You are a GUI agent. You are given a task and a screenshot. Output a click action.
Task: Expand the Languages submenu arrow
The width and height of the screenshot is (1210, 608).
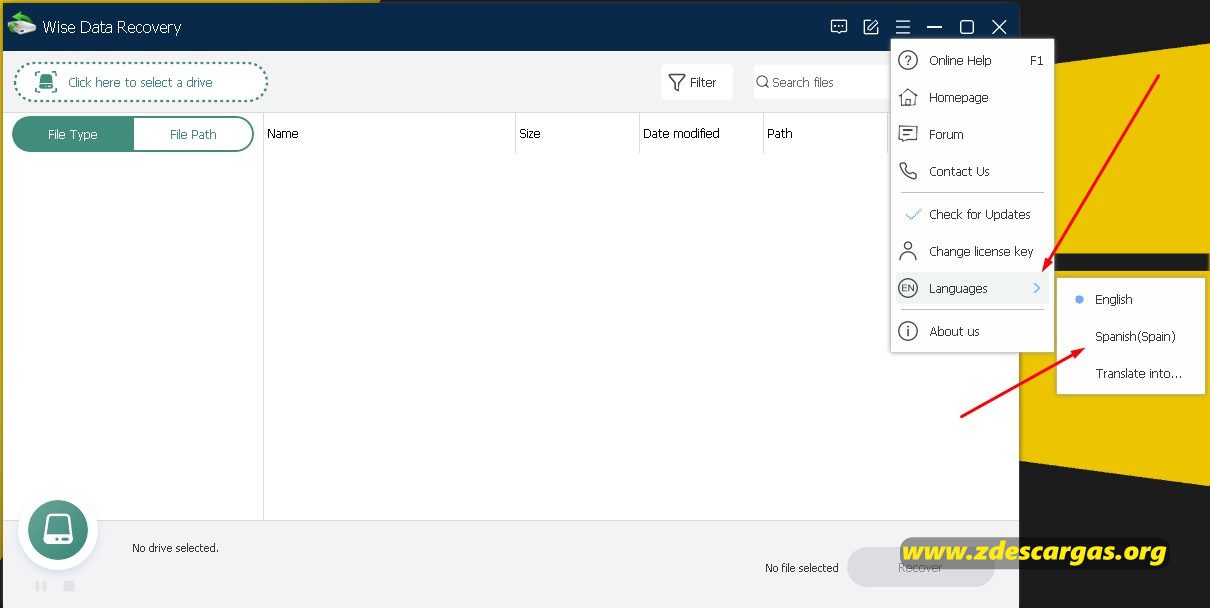point(1037,288)
